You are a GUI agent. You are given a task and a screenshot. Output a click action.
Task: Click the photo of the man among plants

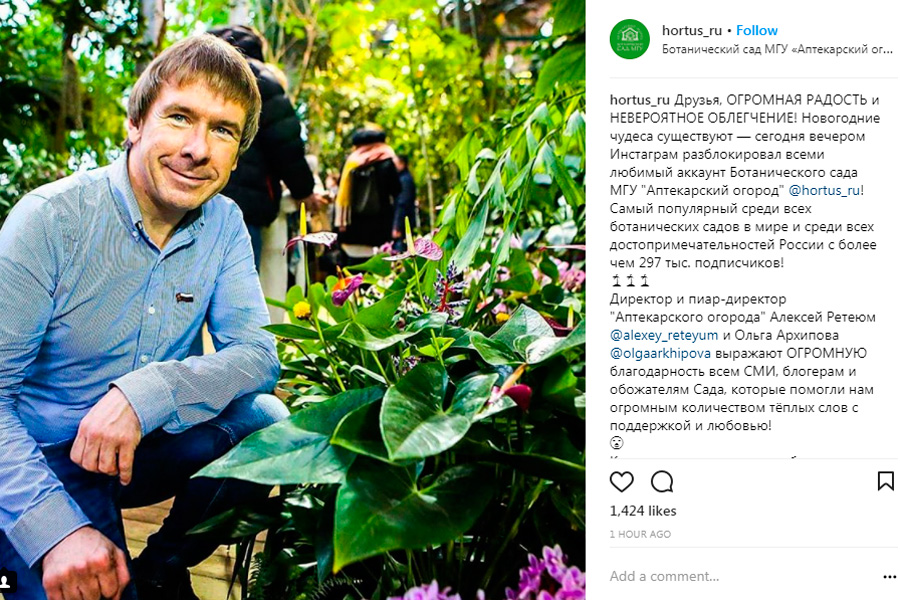pos(300,300)
